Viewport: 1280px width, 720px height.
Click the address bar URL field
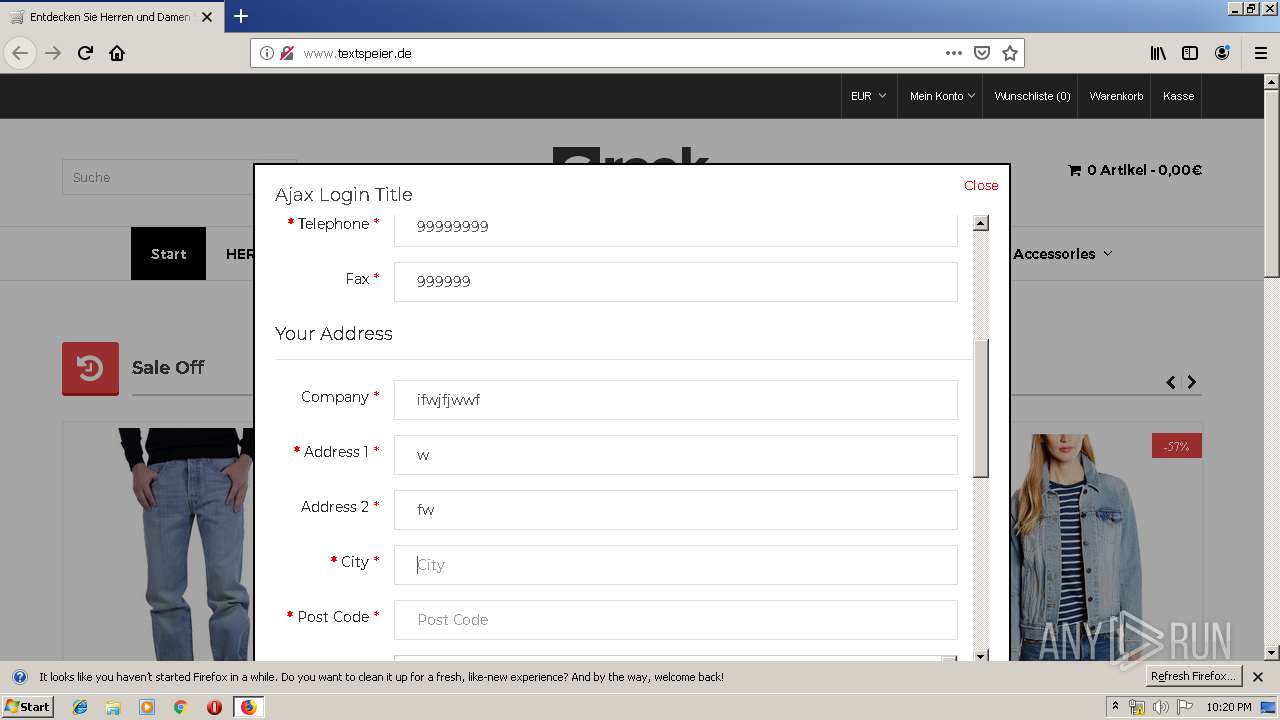pyautogui.click(x=620, y=53)
